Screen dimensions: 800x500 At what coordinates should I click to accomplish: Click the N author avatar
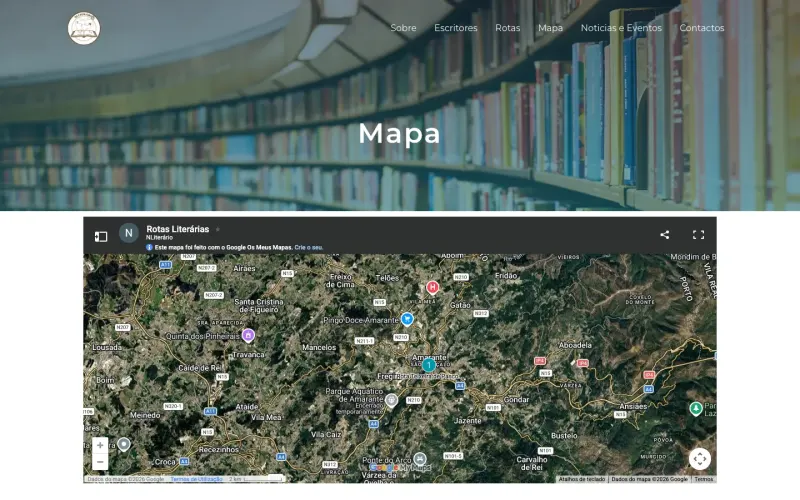pos(129,233)
